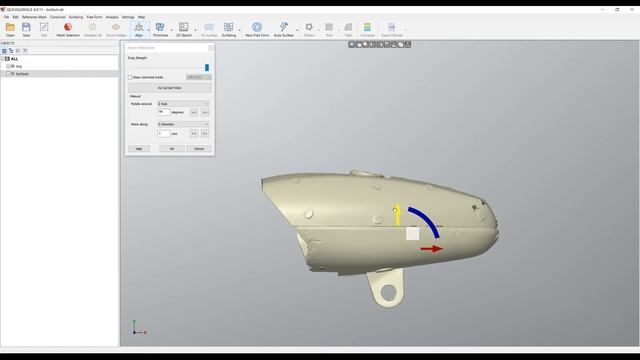Screen dimensions: 640x360
Task: Click the Pattern tool icon
Action: pyautogui.click(x=309, y=27)
